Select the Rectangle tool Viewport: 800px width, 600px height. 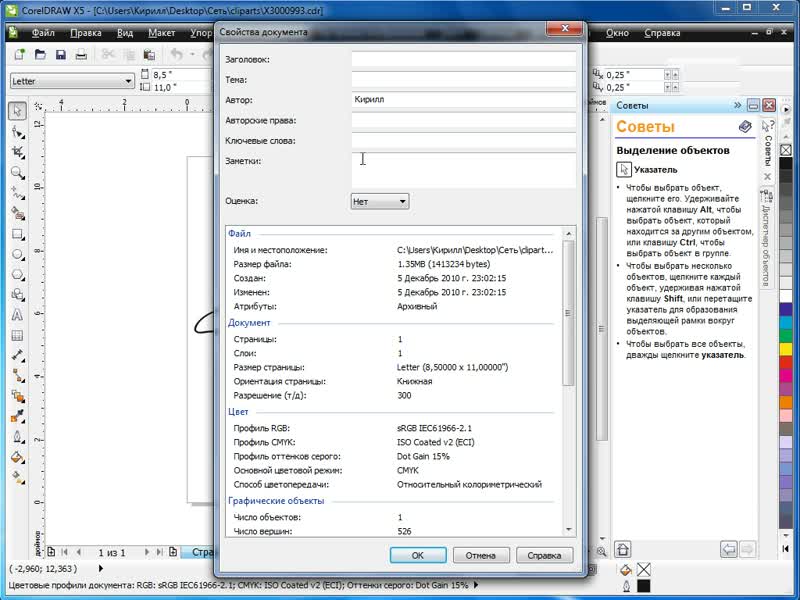[17, 234]
